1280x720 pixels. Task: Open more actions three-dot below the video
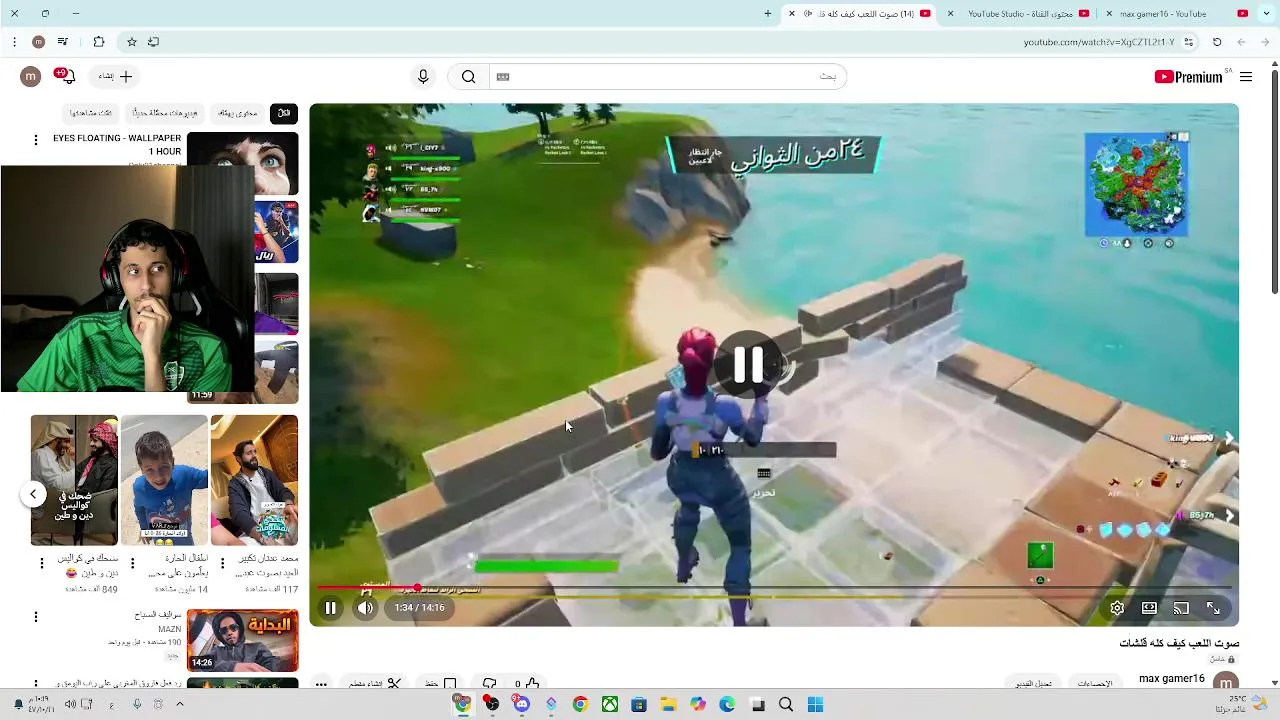pos(321,684)
